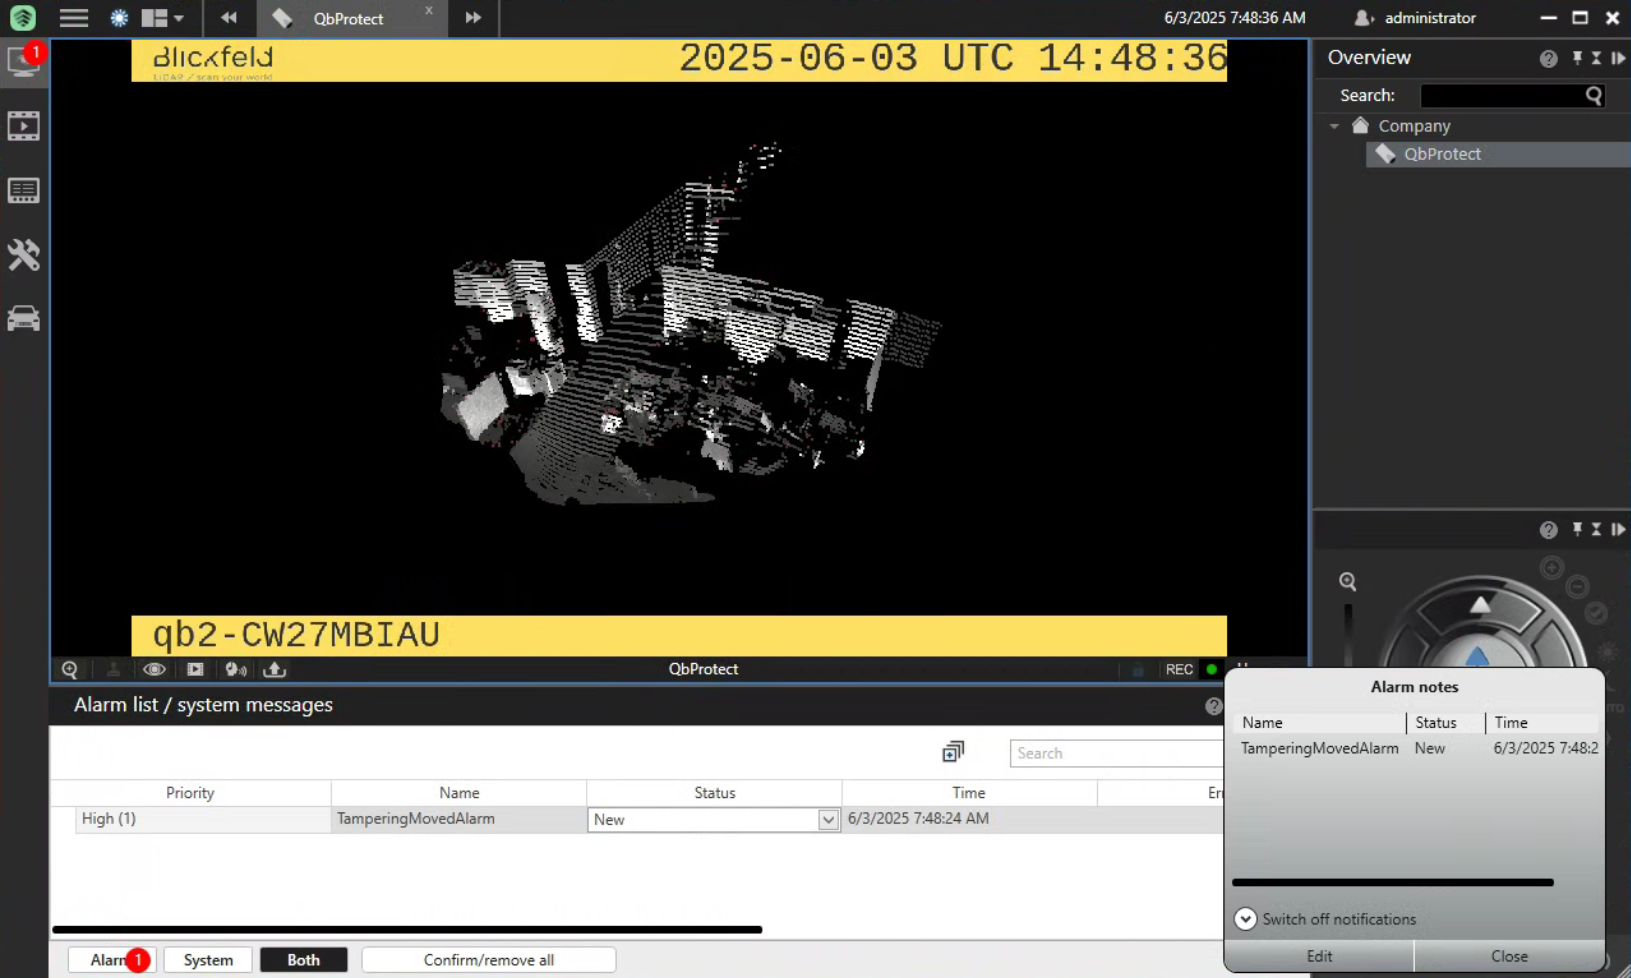Open the archive player from the left sidebar
Viewport: 1631px width, 978px height.
click(x=23, y=126)
